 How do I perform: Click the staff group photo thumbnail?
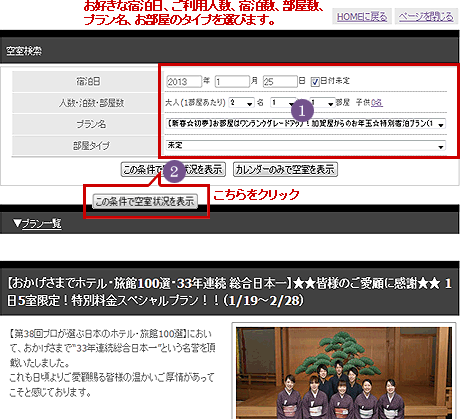point(344,372)
